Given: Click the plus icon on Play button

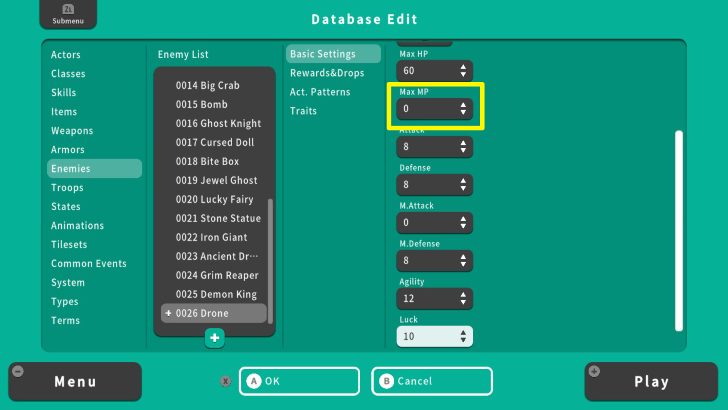Looking at the screenshot, I should click(x=594, y=371).
